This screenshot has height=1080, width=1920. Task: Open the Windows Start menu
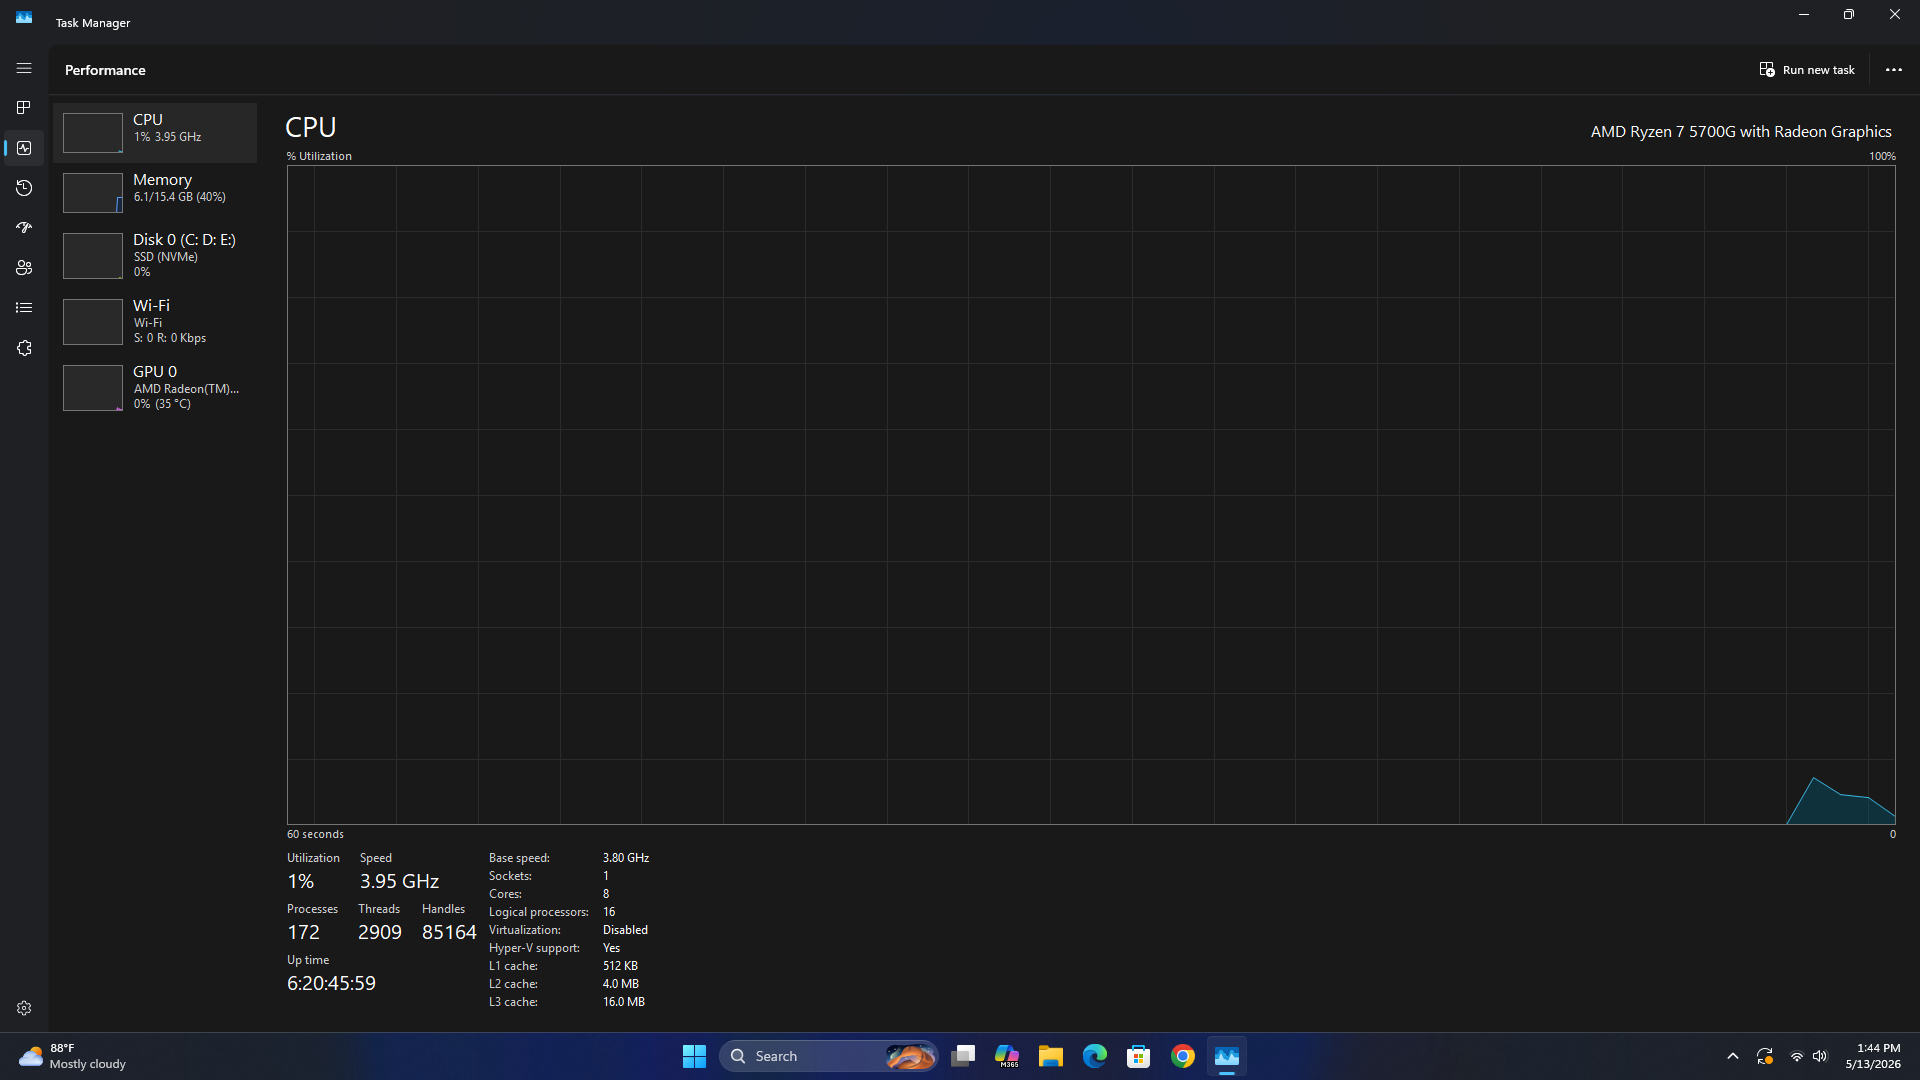click(694, 1056)
